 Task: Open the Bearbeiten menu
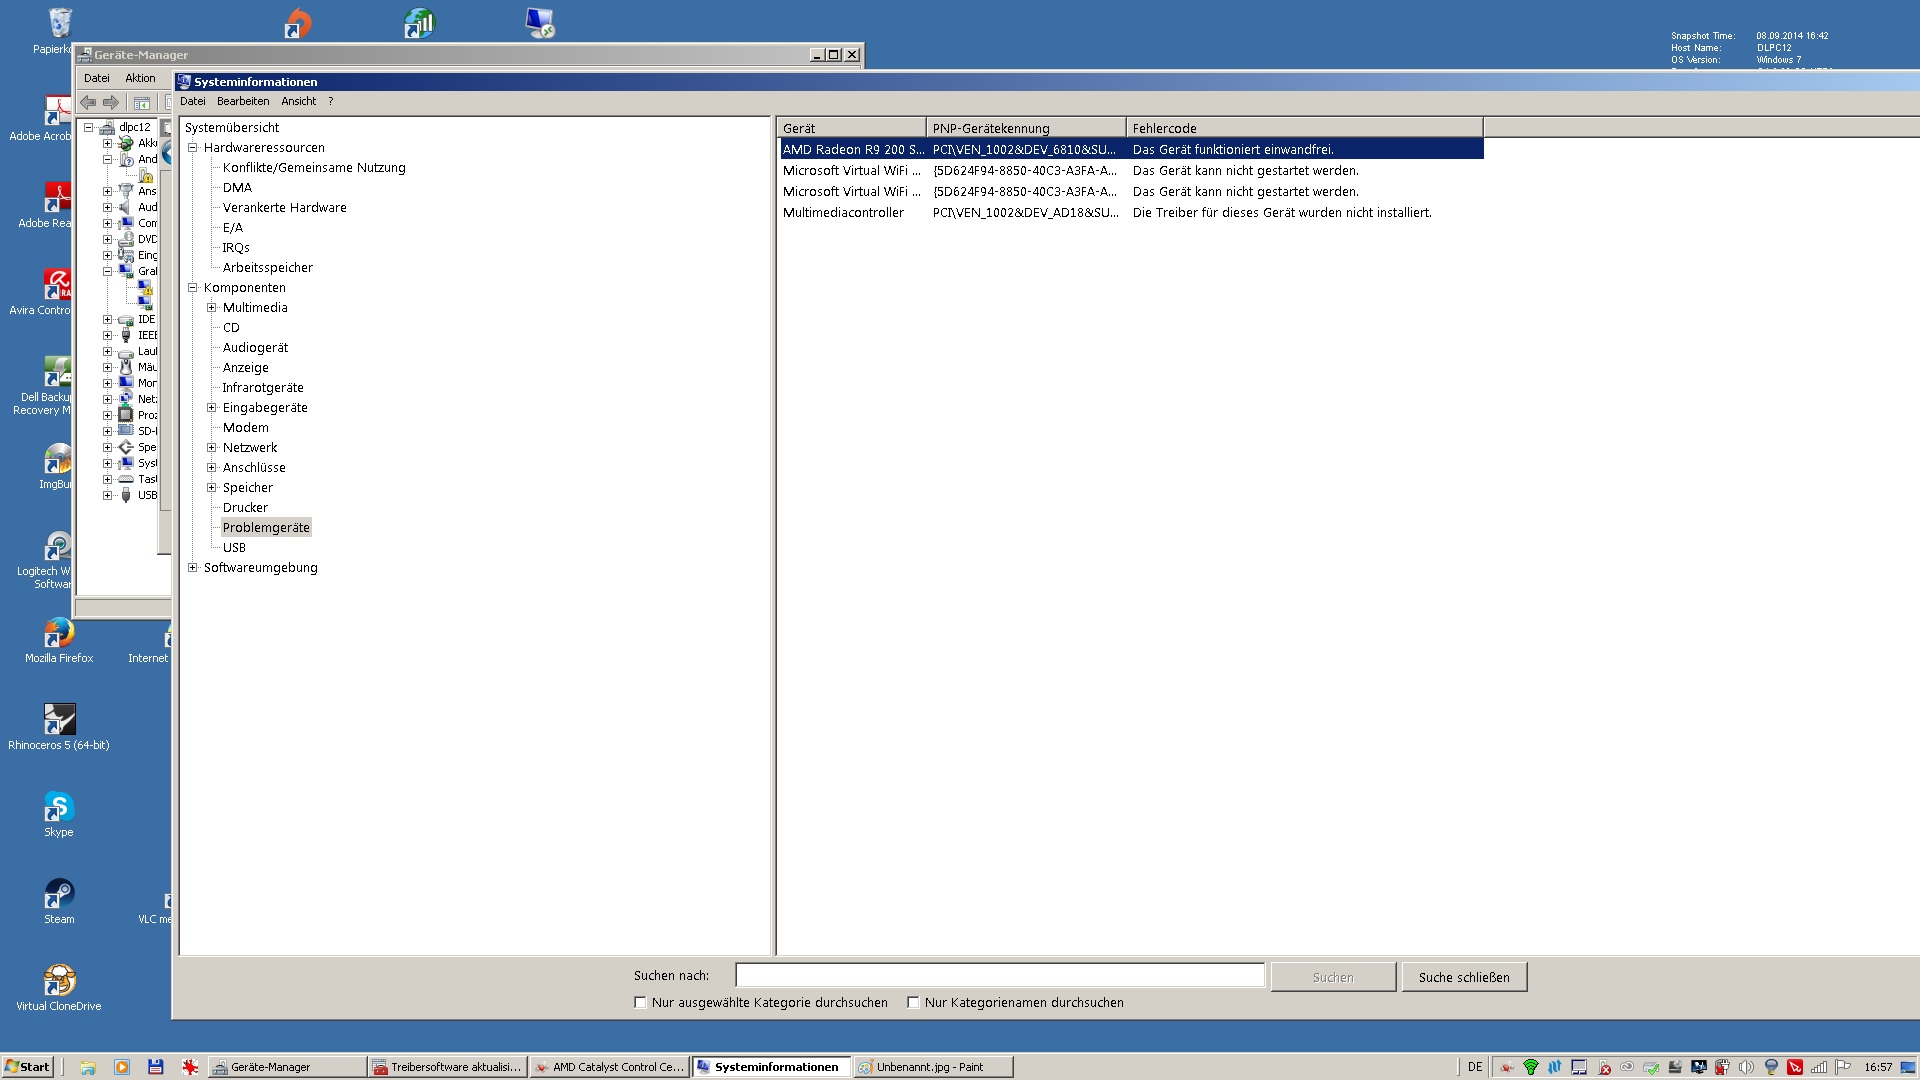click(x=243, y=101)
